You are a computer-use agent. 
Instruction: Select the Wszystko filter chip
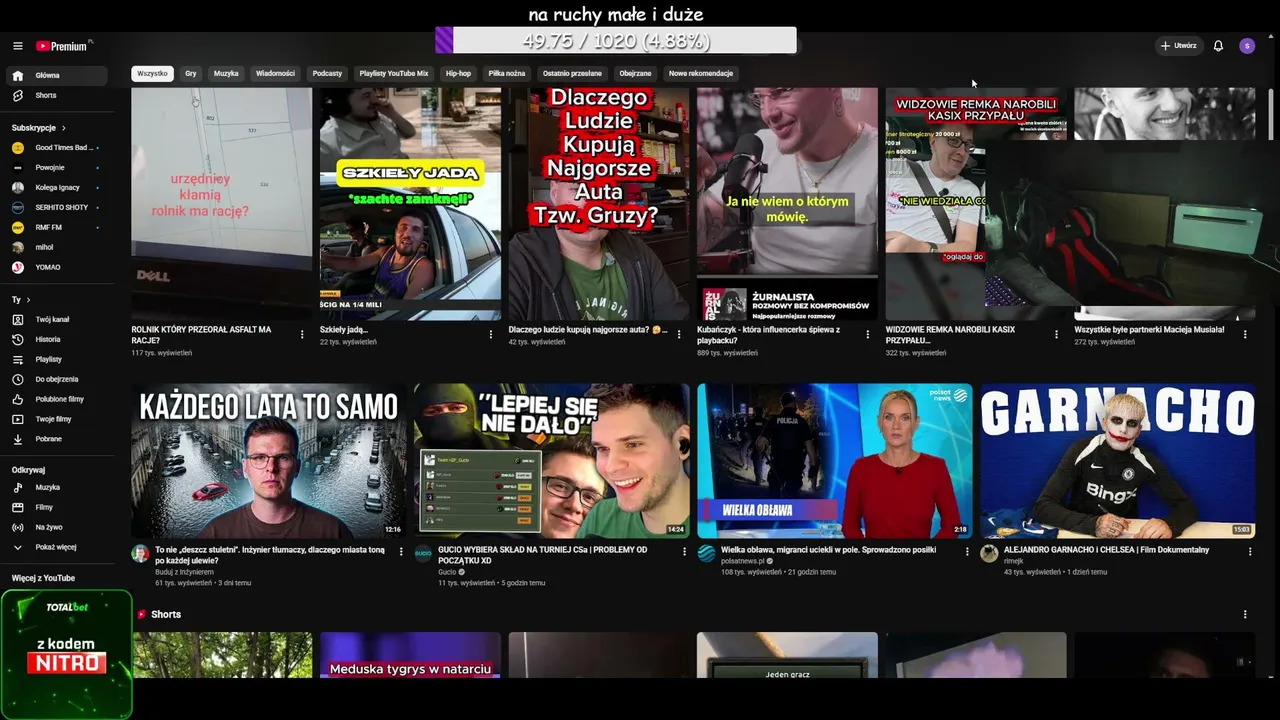pyautogui.click(x=152, y=73)
